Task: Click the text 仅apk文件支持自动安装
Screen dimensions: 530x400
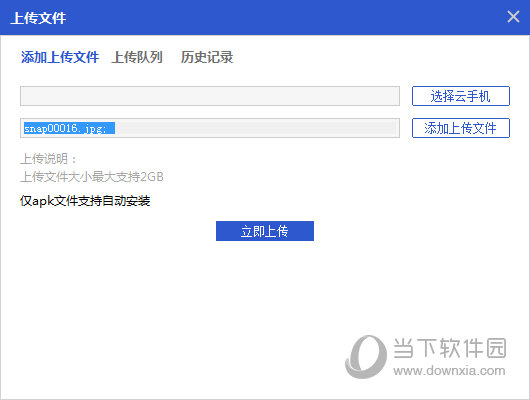Action: [x=85, y=201]
